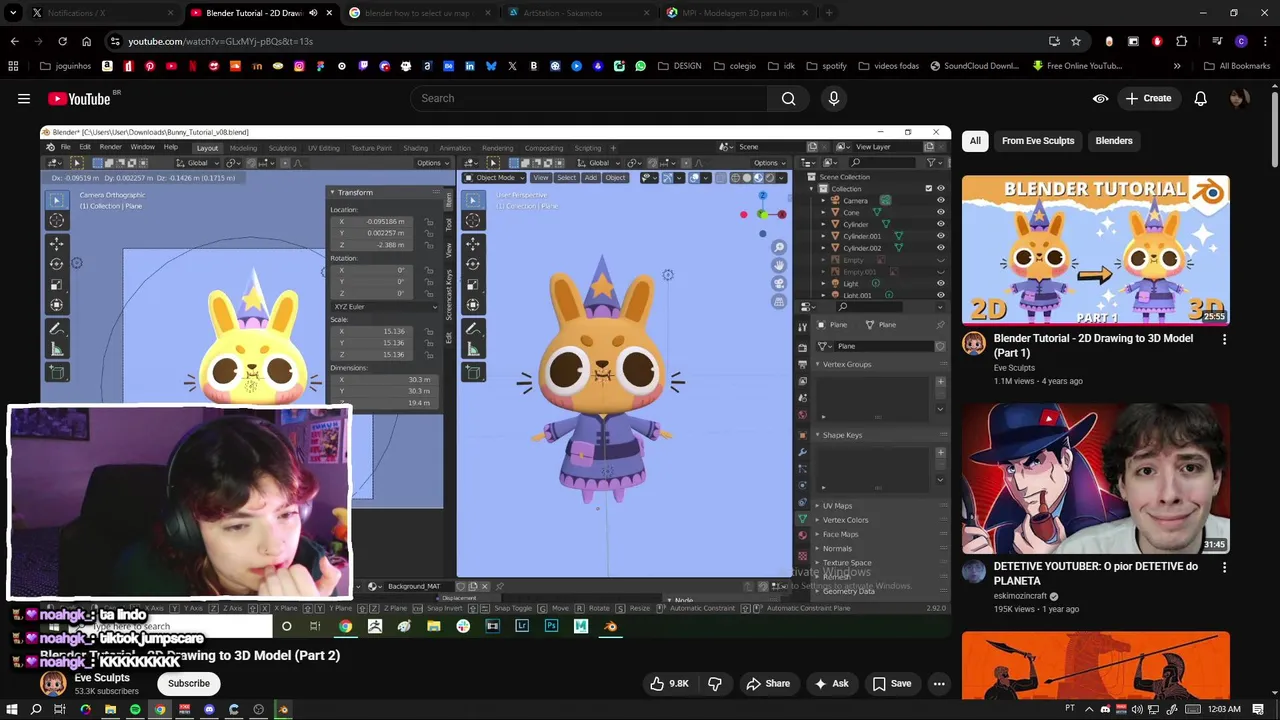Open three-dot menu for Part 1 tutorial video

[x=1224, y=339]
